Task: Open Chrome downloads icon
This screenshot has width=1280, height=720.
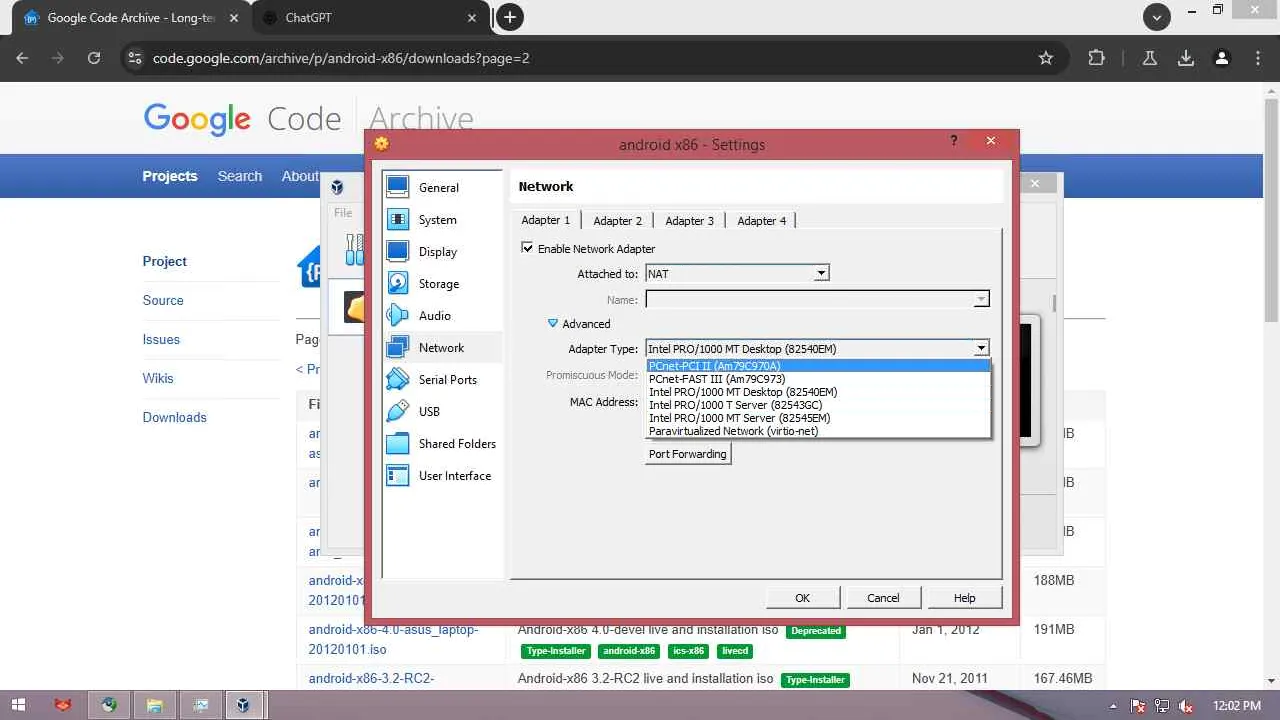Action: [1186, 58]
